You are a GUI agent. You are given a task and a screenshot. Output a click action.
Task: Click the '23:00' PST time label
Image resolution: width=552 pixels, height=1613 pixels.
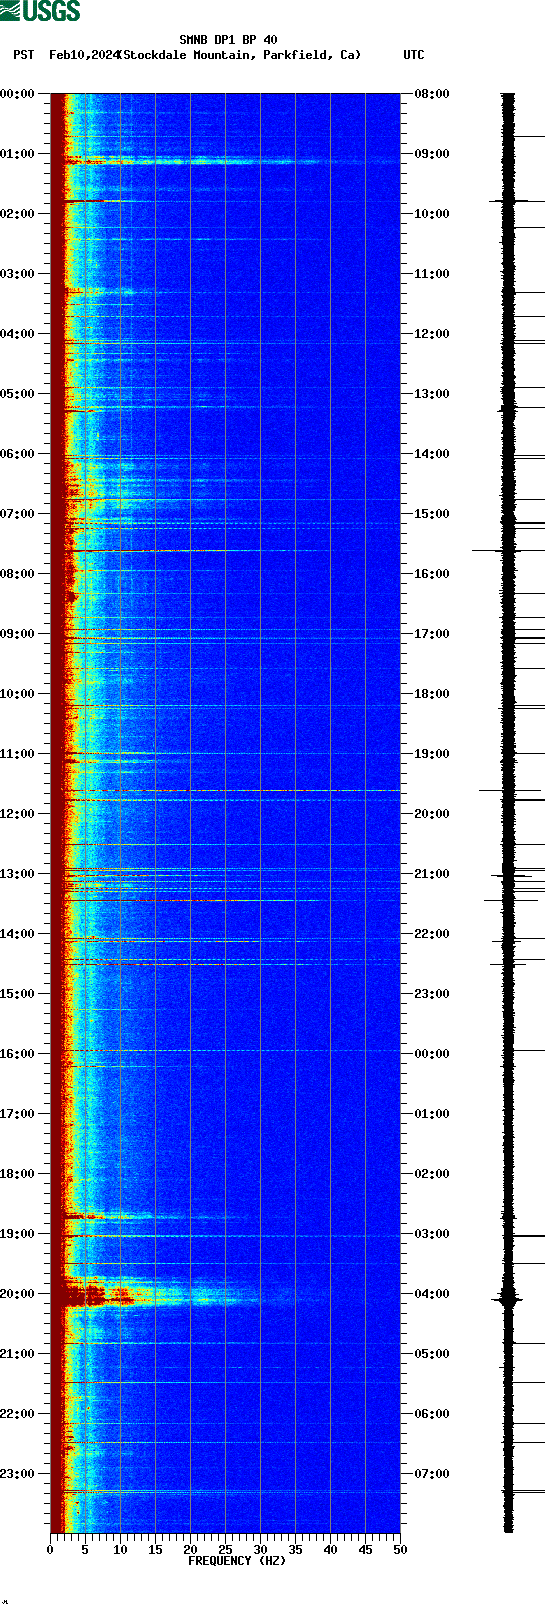pyautogui.click(x=17, y=1474)
